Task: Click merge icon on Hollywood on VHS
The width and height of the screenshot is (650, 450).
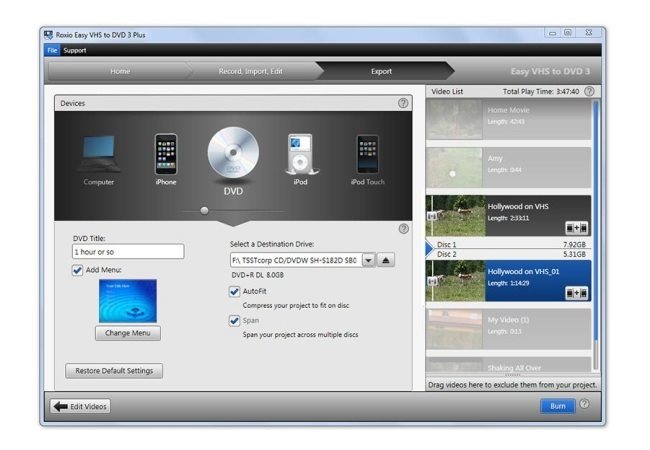Action: coord(577,227)
